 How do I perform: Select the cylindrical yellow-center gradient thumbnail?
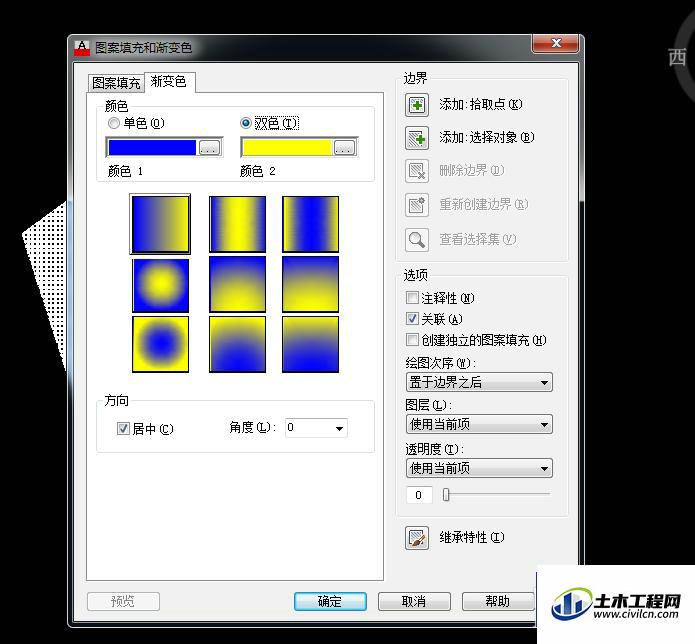coord(238,224)
